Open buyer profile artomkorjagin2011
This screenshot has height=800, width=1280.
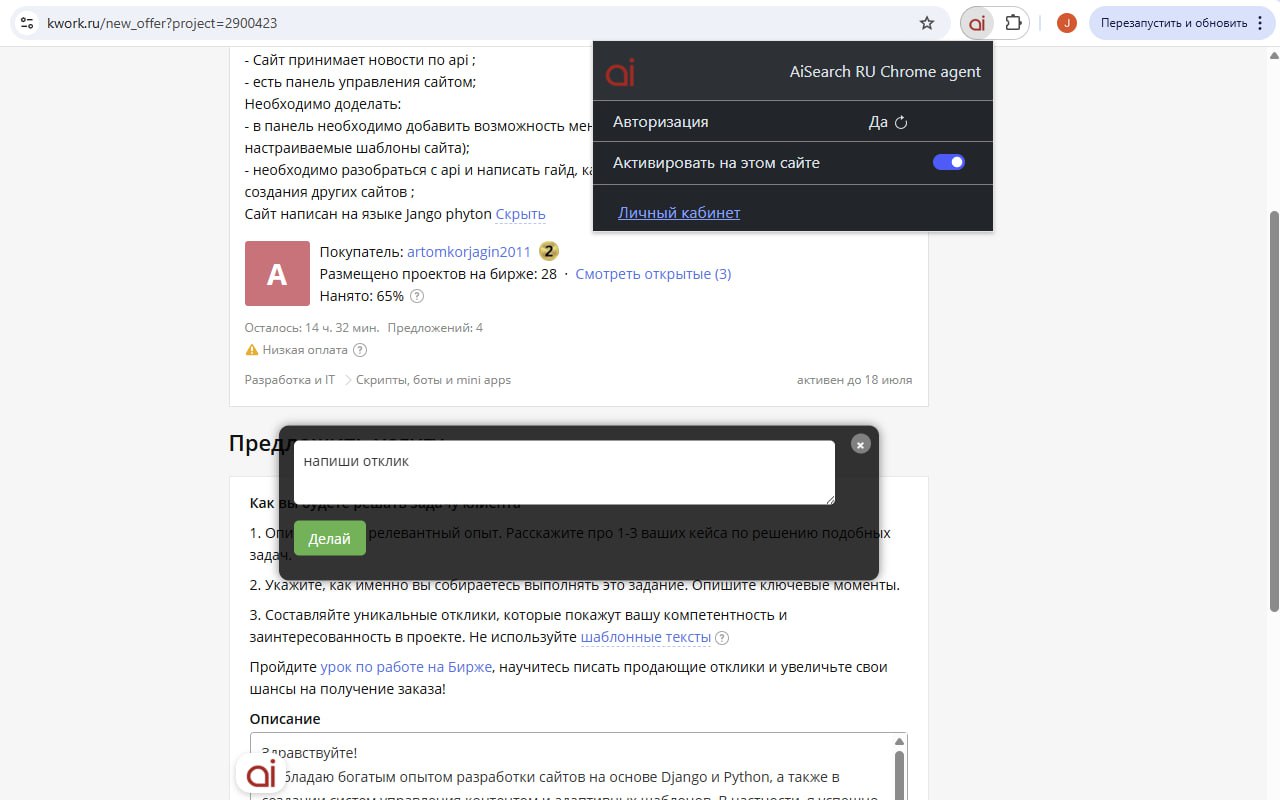click(469, 251)
